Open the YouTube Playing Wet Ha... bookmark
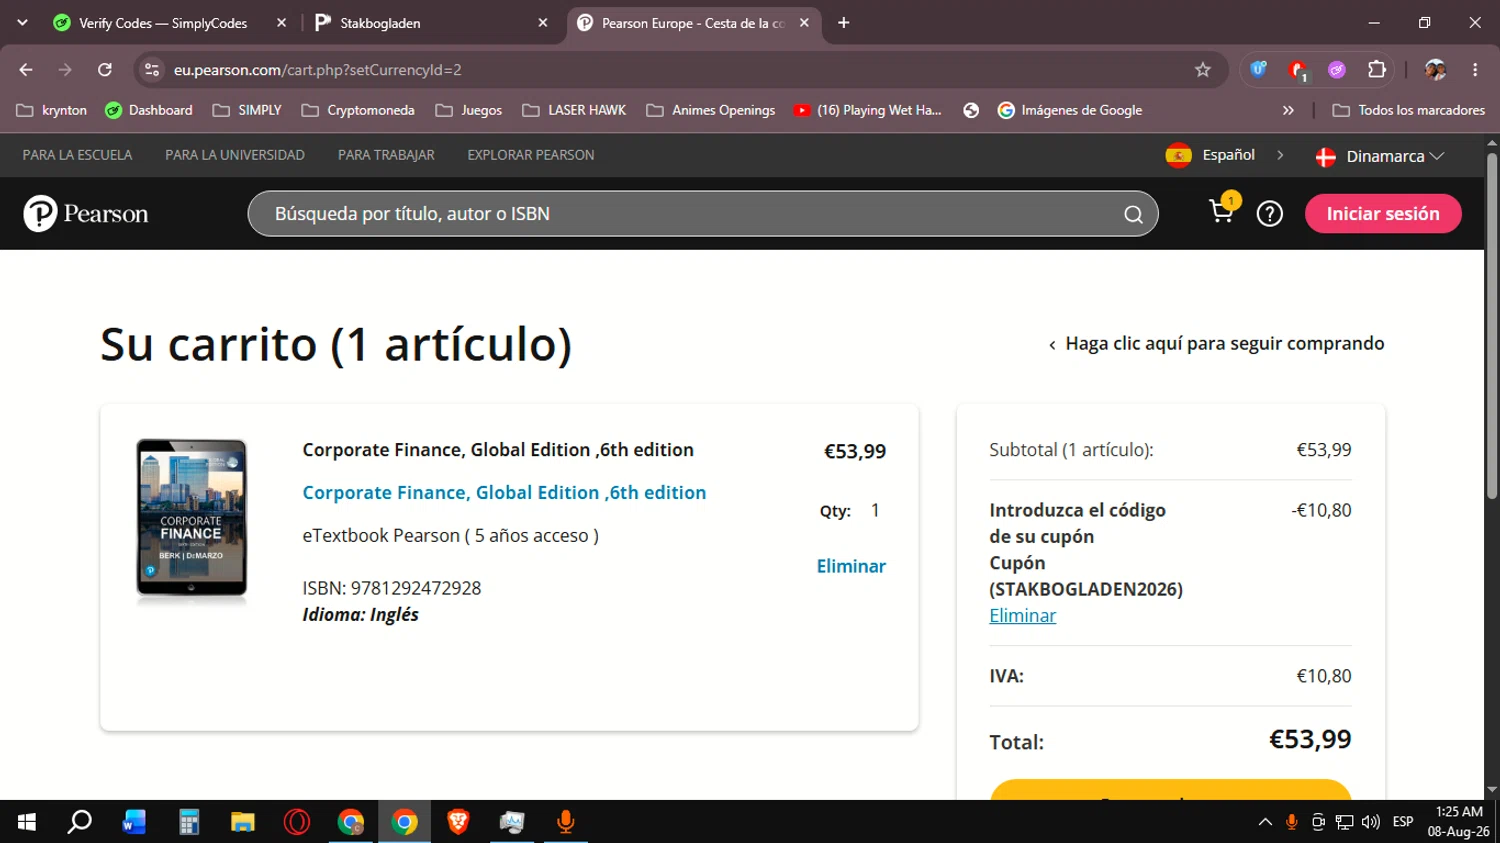Viewport: 1500px width, 843px height. 867,110
